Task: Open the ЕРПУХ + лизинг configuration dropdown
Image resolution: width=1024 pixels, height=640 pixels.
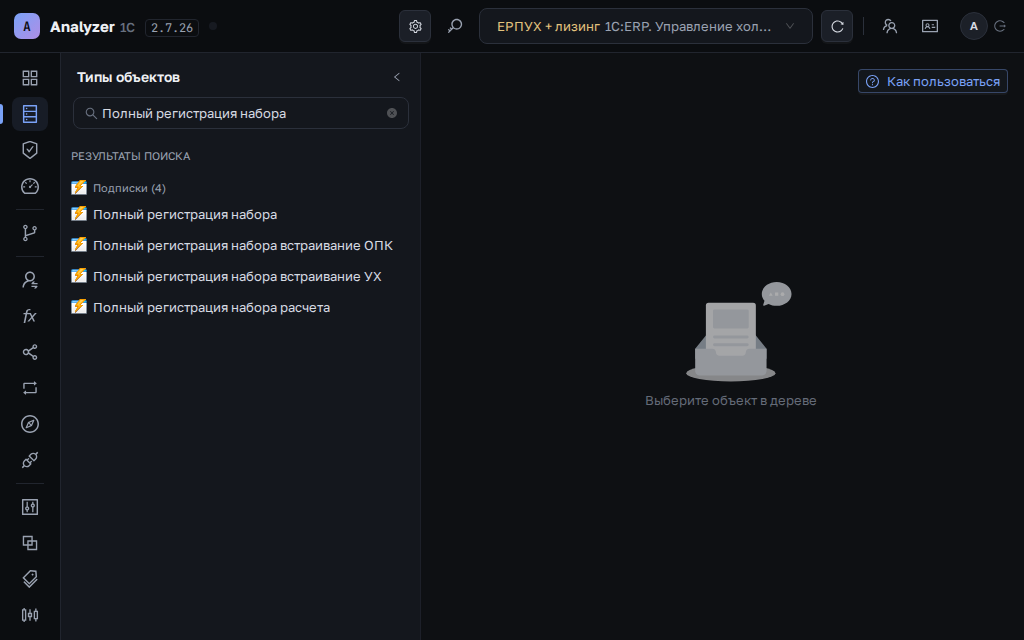Action: tap(646, 26)
